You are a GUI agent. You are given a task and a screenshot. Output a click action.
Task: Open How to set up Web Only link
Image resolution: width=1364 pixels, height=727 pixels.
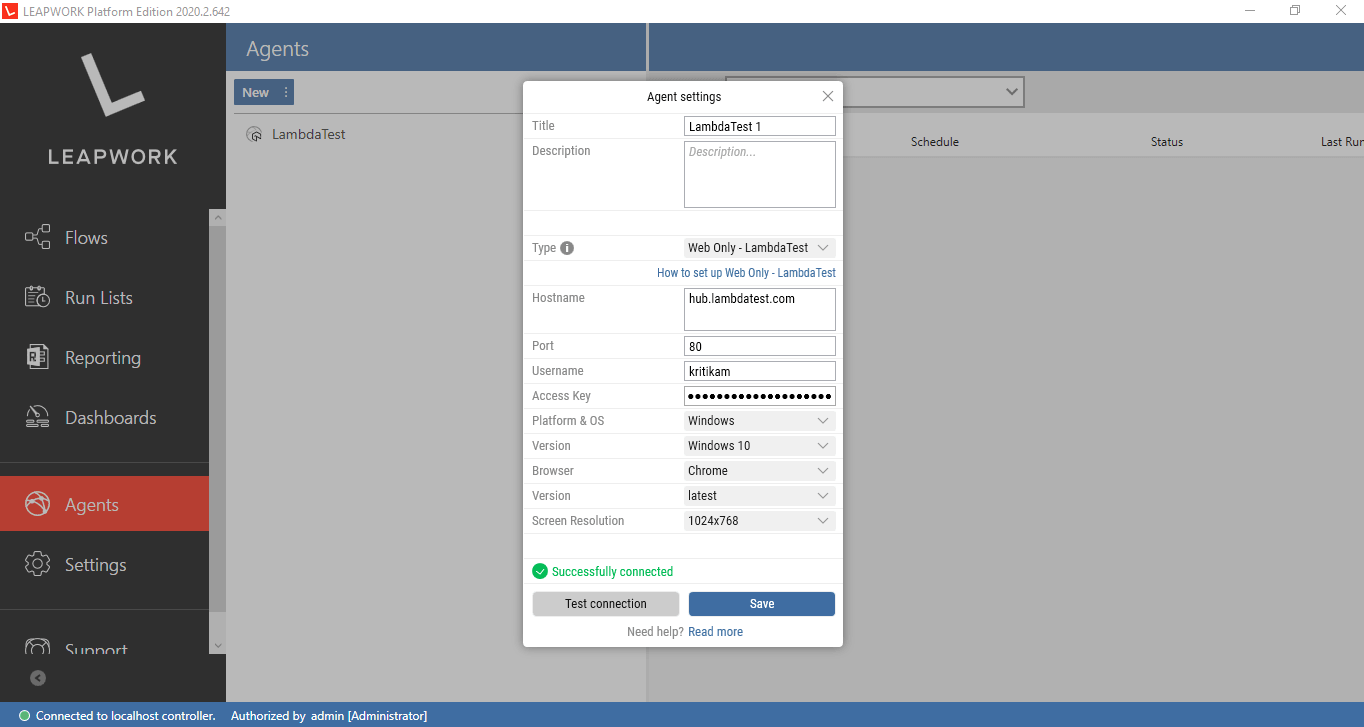pos(746,273)
